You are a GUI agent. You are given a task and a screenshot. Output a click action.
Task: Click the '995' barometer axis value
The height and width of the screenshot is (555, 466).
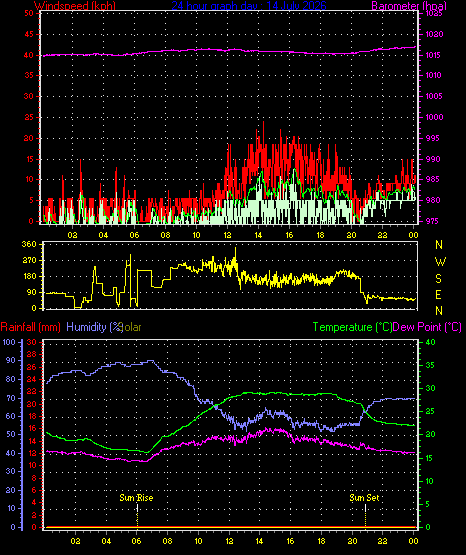pos(432,138)
